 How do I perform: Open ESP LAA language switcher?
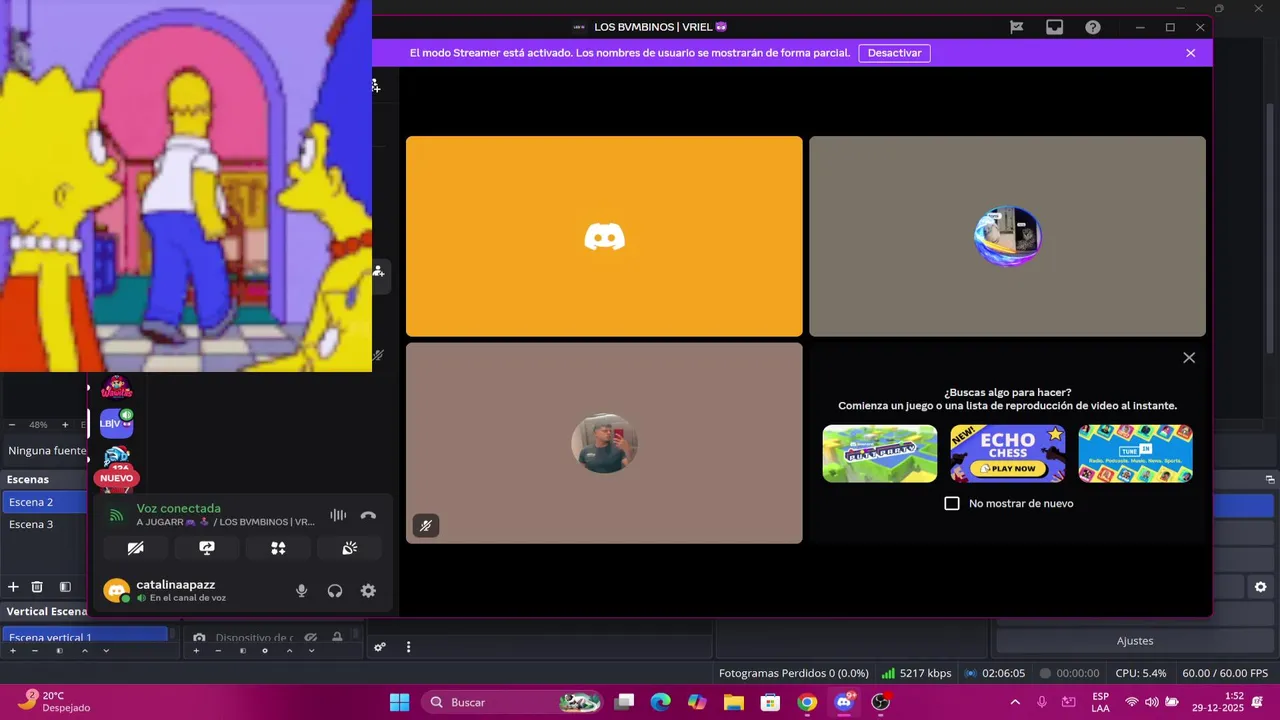(1100, 702)
